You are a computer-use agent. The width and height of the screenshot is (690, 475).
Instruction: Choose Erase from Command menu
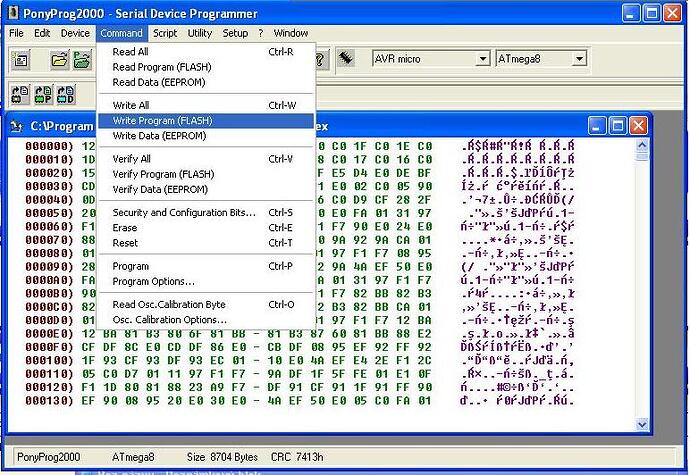click(206, 228)
